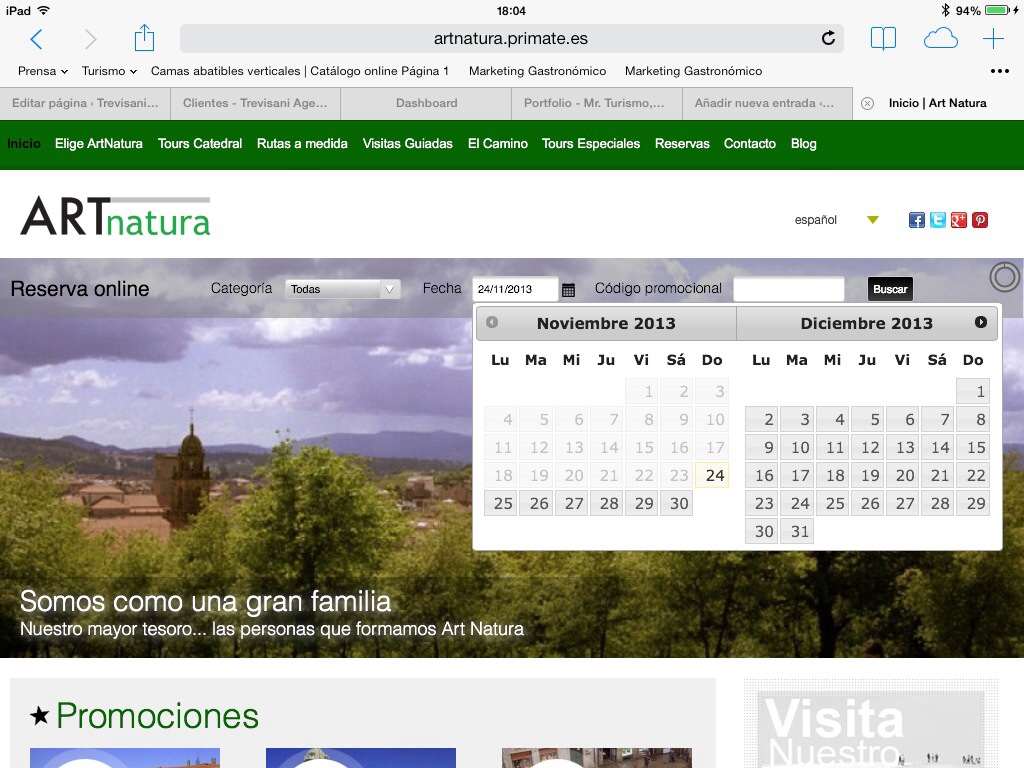The width and height of the screenshot is (1024, 768).
Task: Open the Safari share sheet icon
Action: click(x=144, y=39)
